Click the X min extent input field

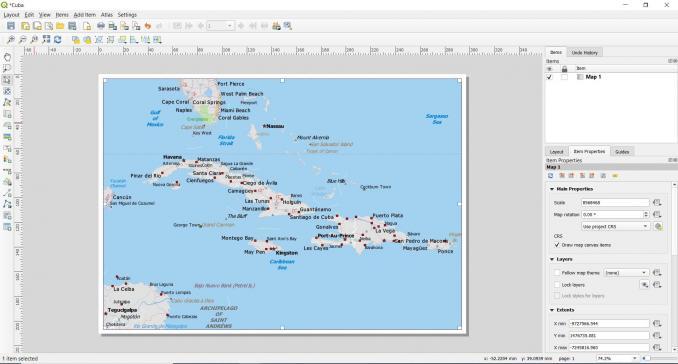click(x=609, y=323)
